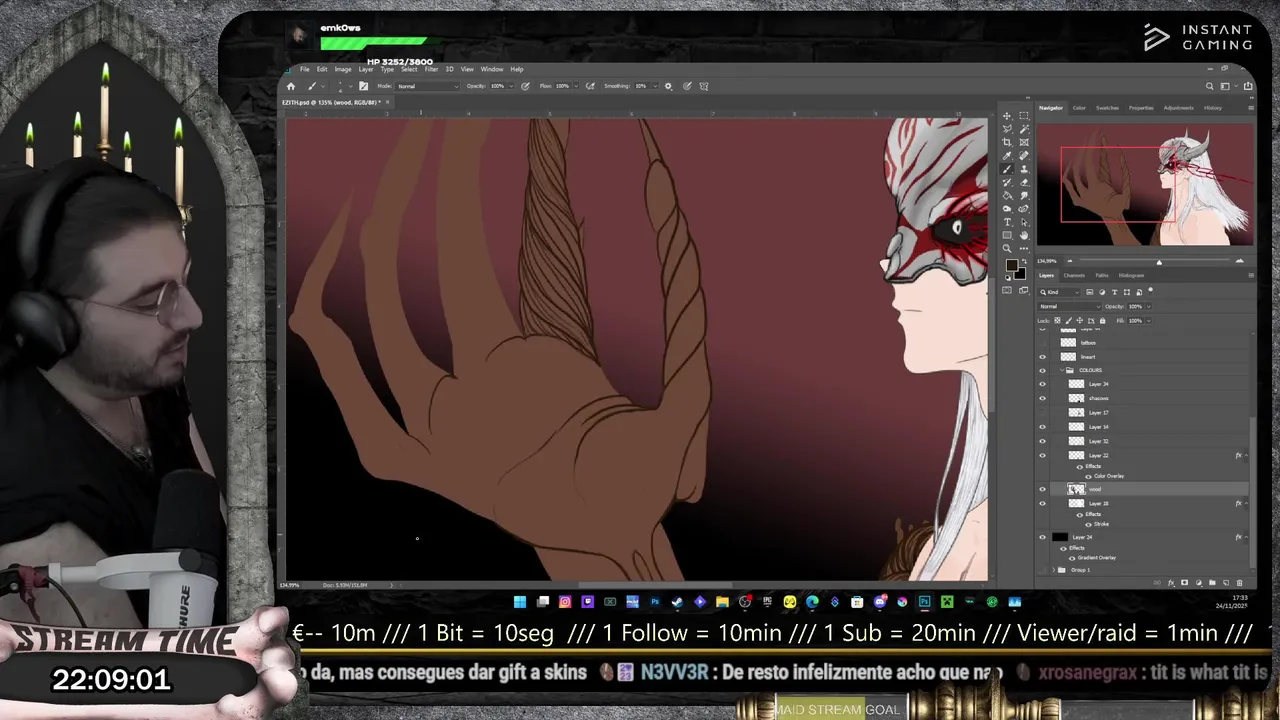Expand Group 1 folder
The height and width of the screenshot is (720, 1280).
1054,570
